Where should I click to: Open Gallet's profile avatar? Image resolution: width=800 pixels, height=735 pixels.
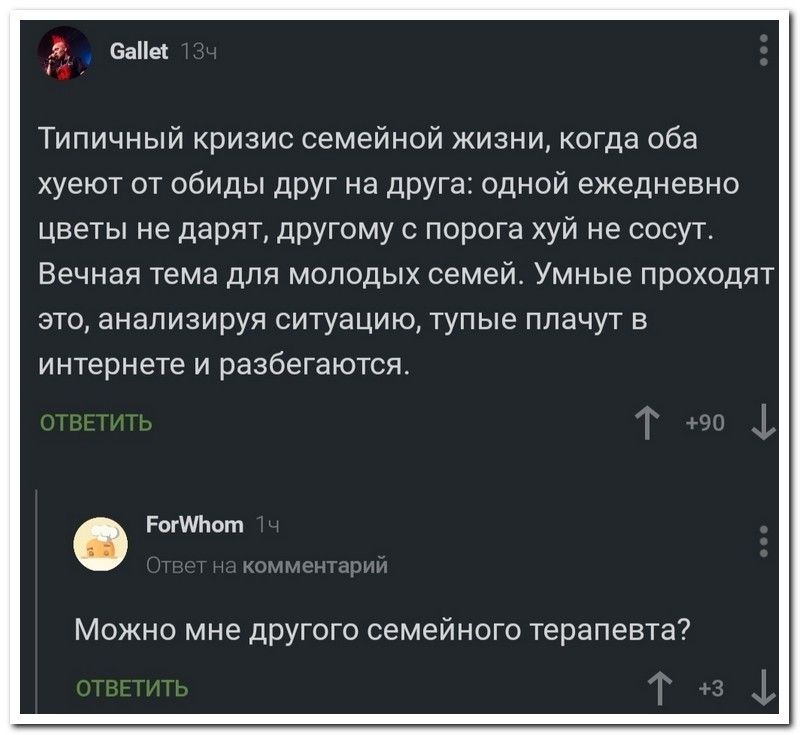click(68, 54)
